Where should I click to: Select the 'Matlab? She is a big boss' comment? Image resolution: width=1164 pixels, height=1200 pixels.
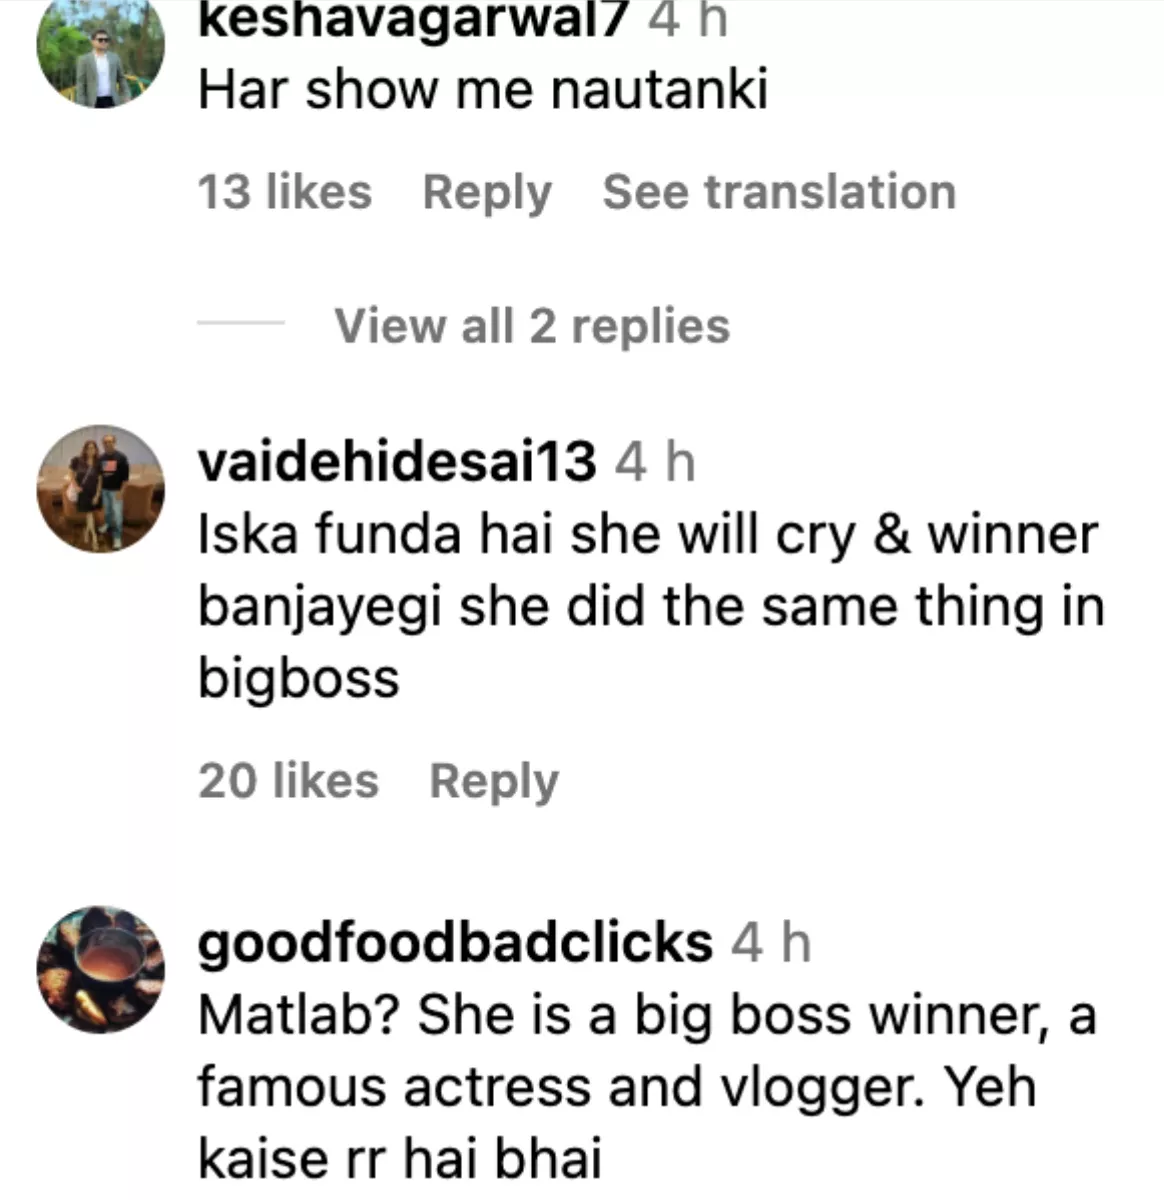pos(647,1086)
